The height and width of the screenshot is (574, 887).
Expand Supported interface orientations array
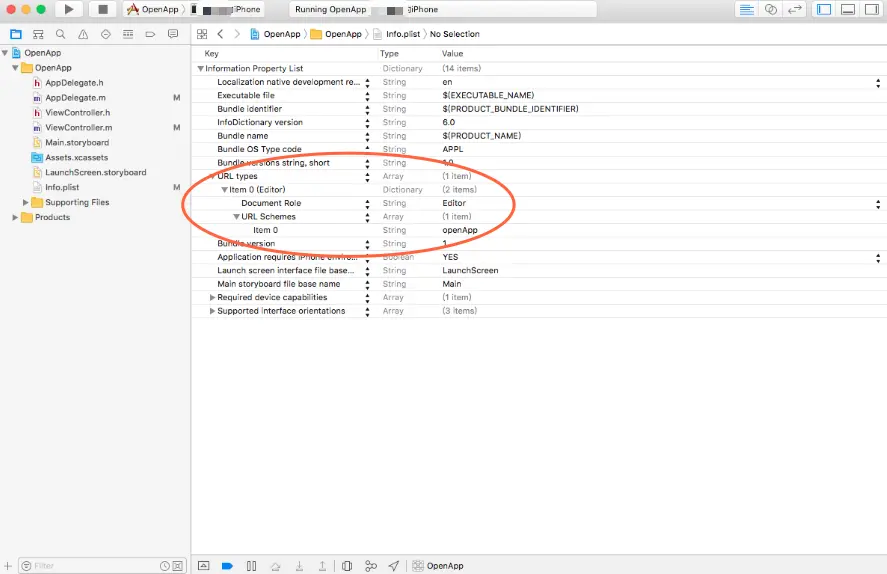(x=212, y=311)
